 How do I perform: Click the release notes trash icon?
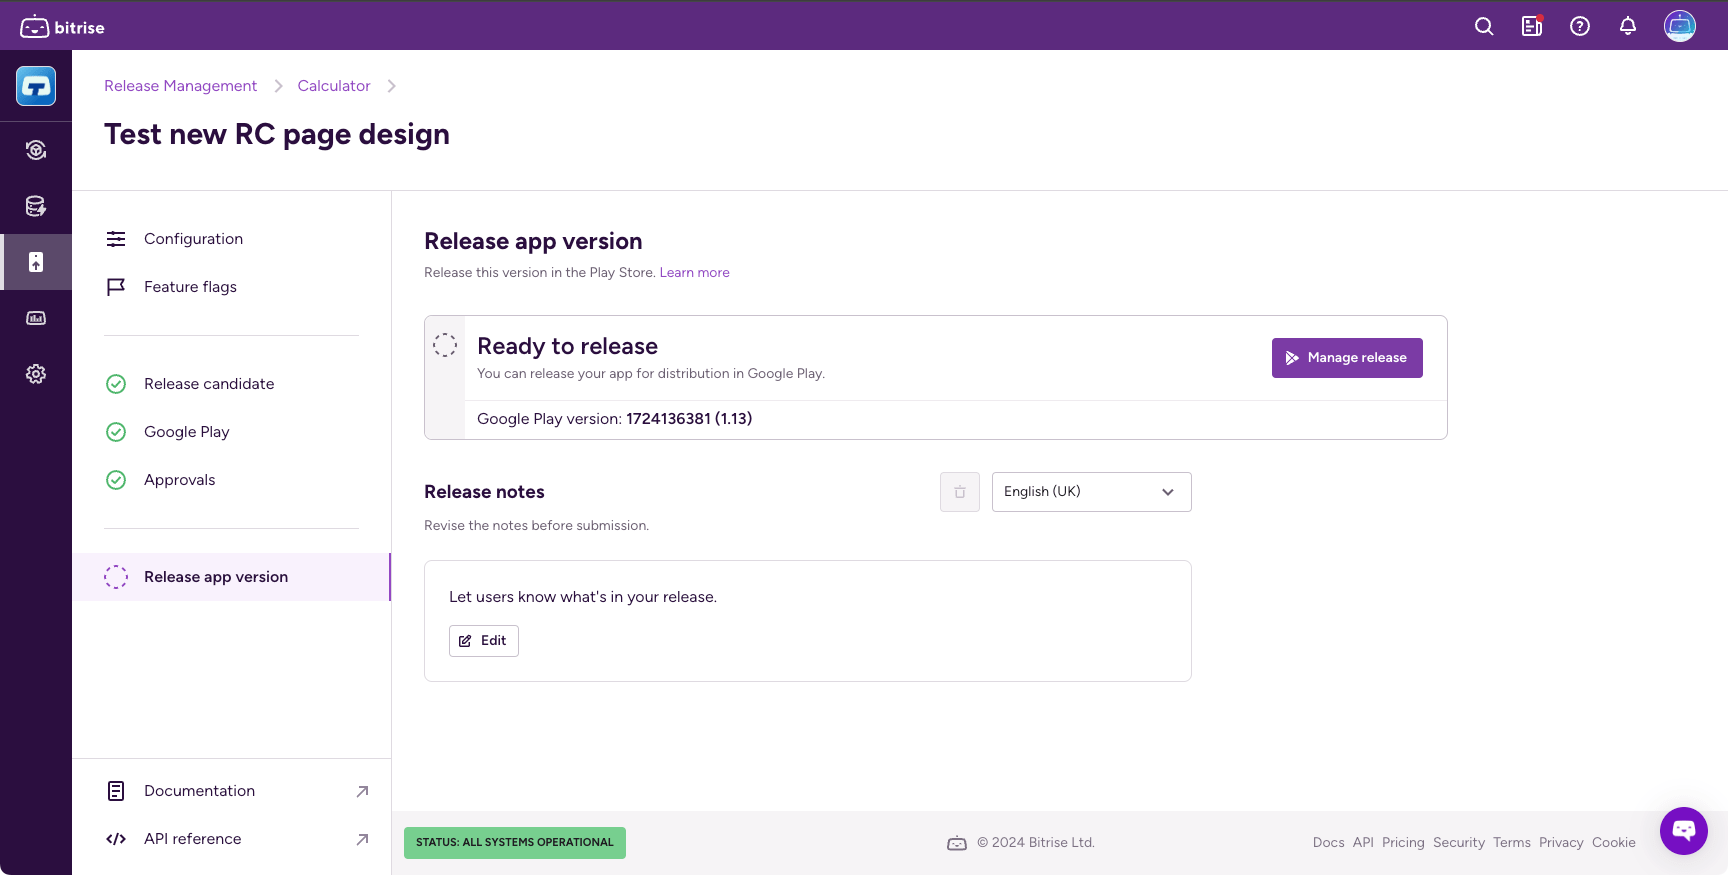pos(960,492)
